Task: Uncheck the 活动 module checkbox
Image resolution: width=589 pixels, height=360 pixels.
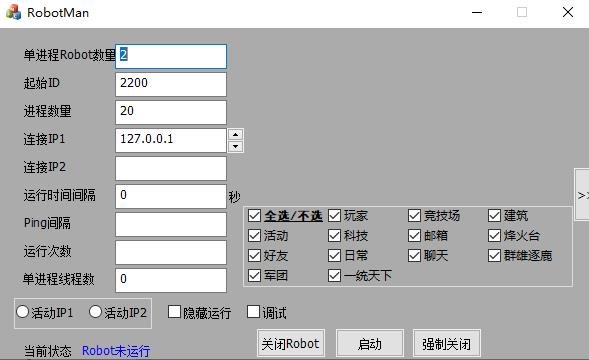Action: click(254, 236)
